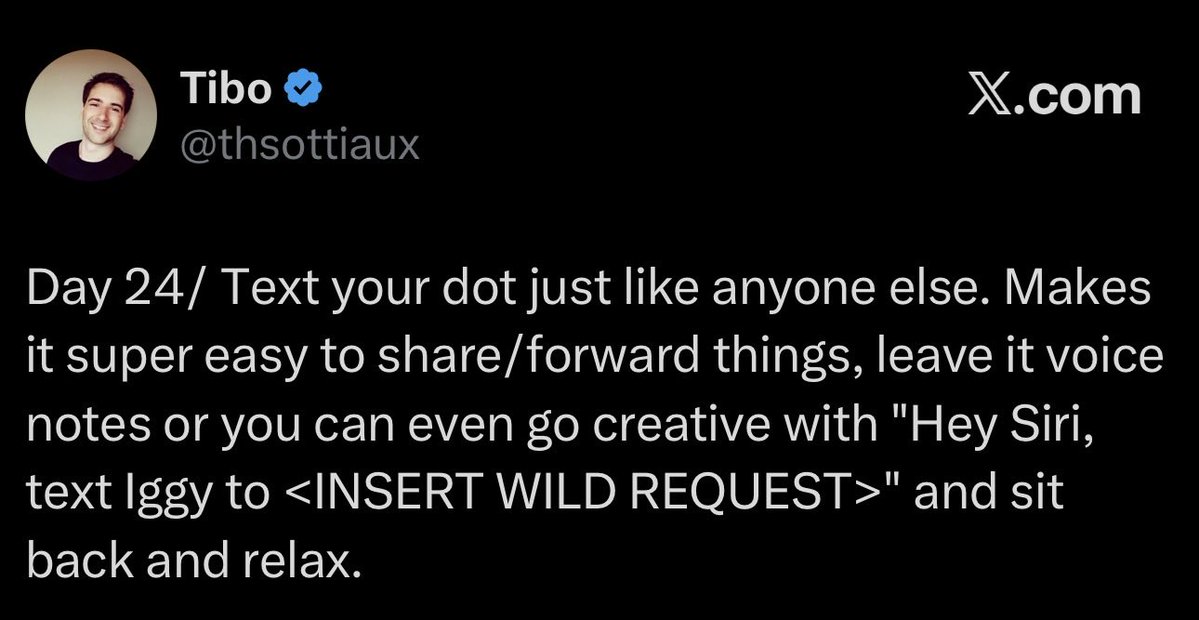Click the words back and relax
This screenshot has width=1199, height=620.
click(x=193, y=562)
